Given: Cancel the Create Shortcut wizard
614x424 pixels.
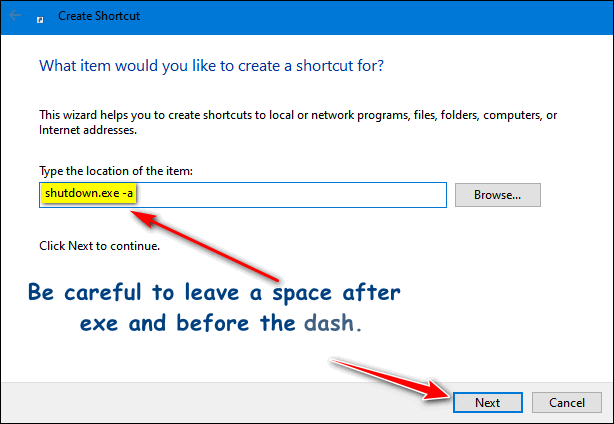Looking at the screenshot, I should pyautogui.click(x=567, y=402).
